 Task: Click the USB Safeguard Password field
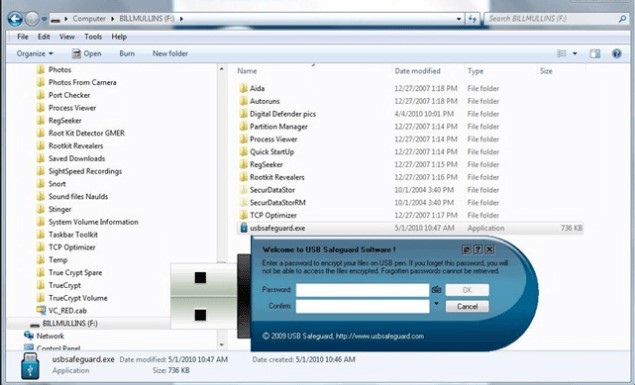coord(362,290)
